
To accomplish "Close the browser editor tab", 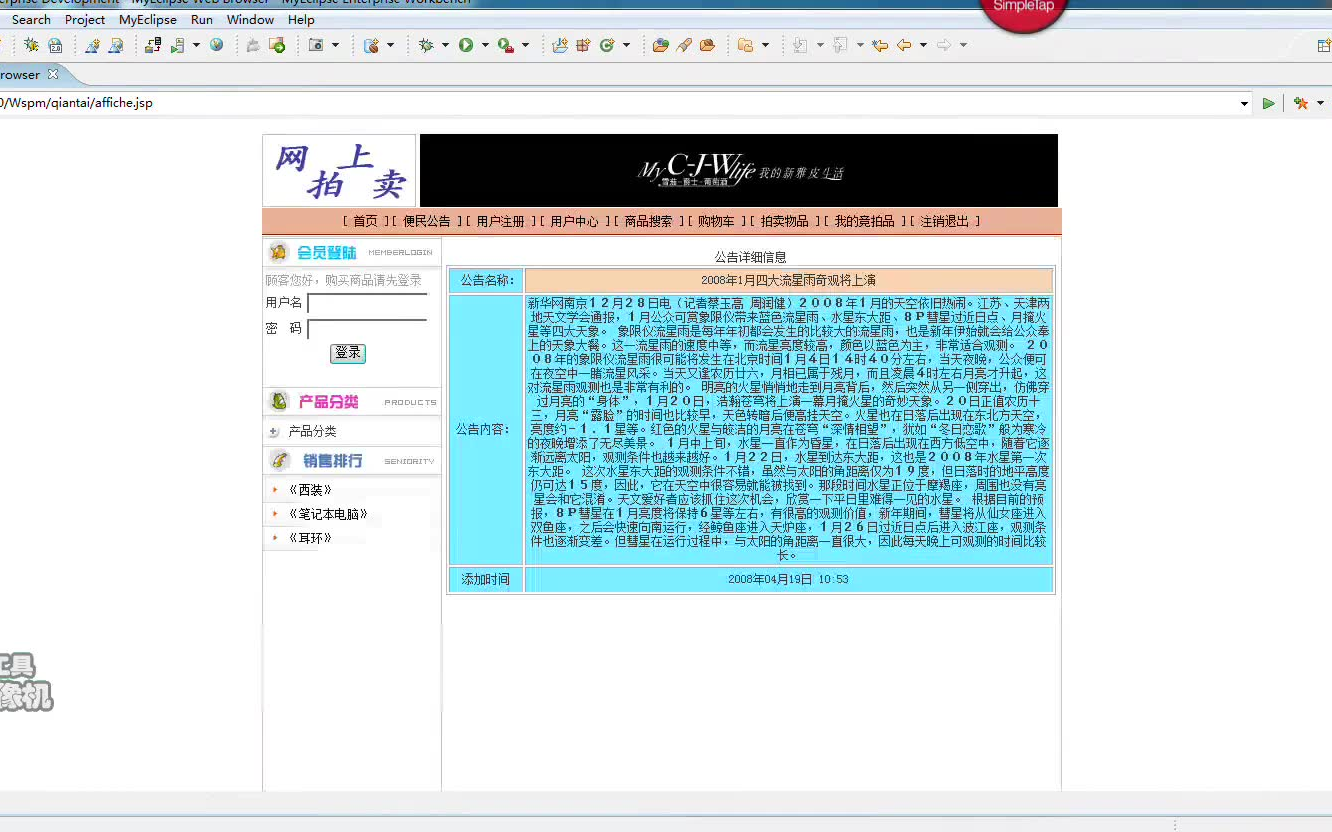I will [x=53, y=74].
